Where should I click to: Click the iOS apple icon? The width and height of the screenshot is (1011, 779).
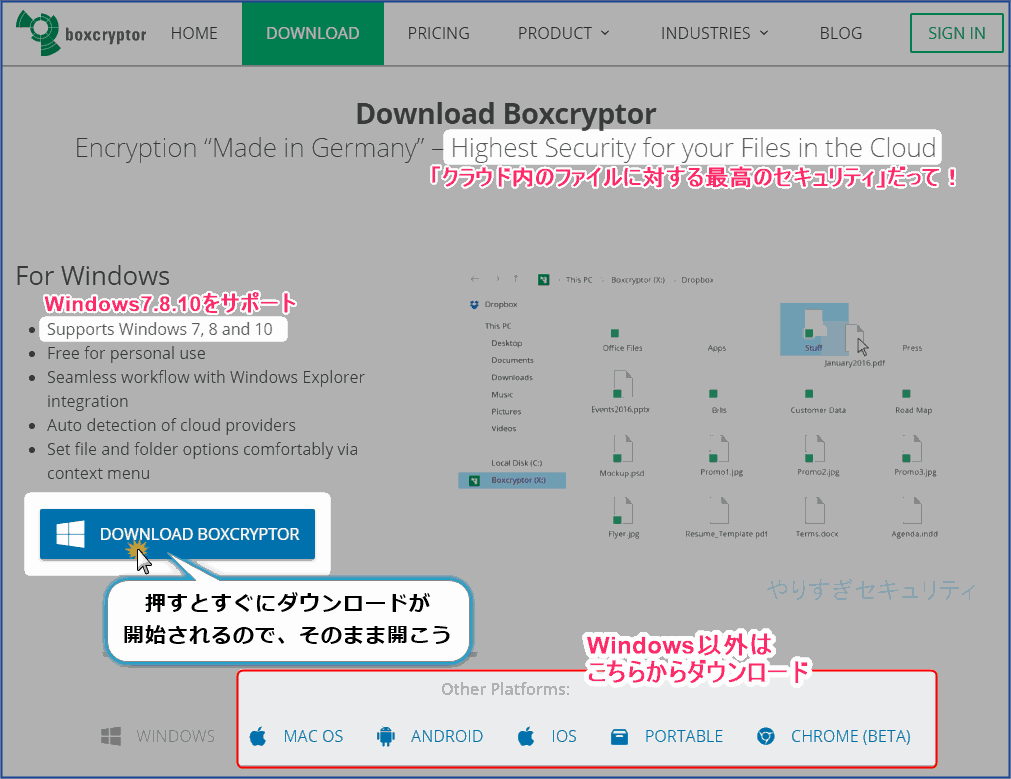[526, 736]
